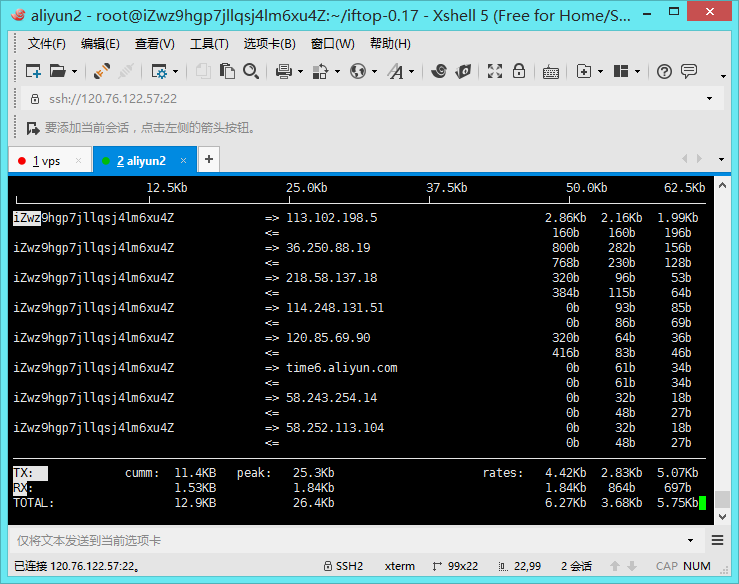Click add current session arrow button
This screenshot has height=584, width=739.
(33, 128)
